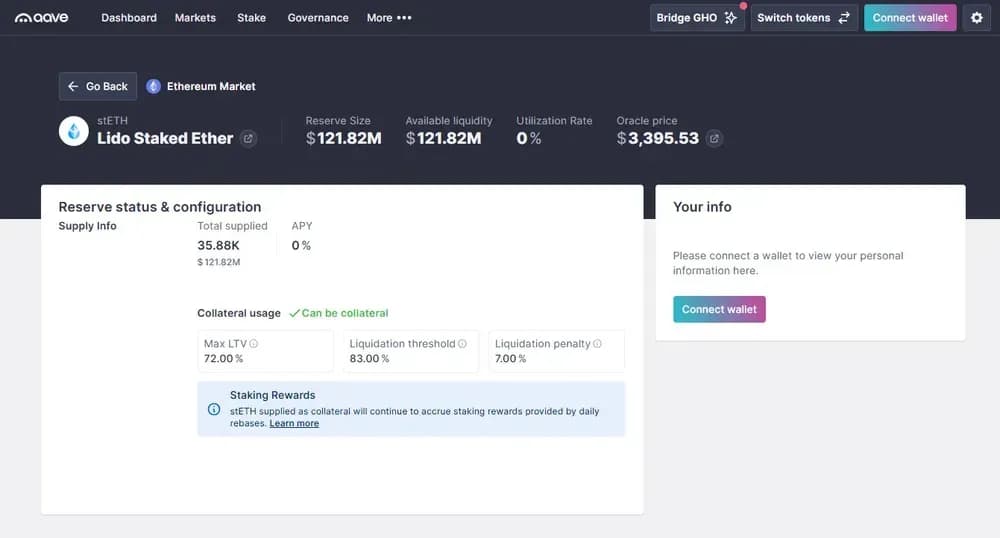The image size is (1000, 538).
Task: Open the oracle price external link icon
Action: [714, 139]
